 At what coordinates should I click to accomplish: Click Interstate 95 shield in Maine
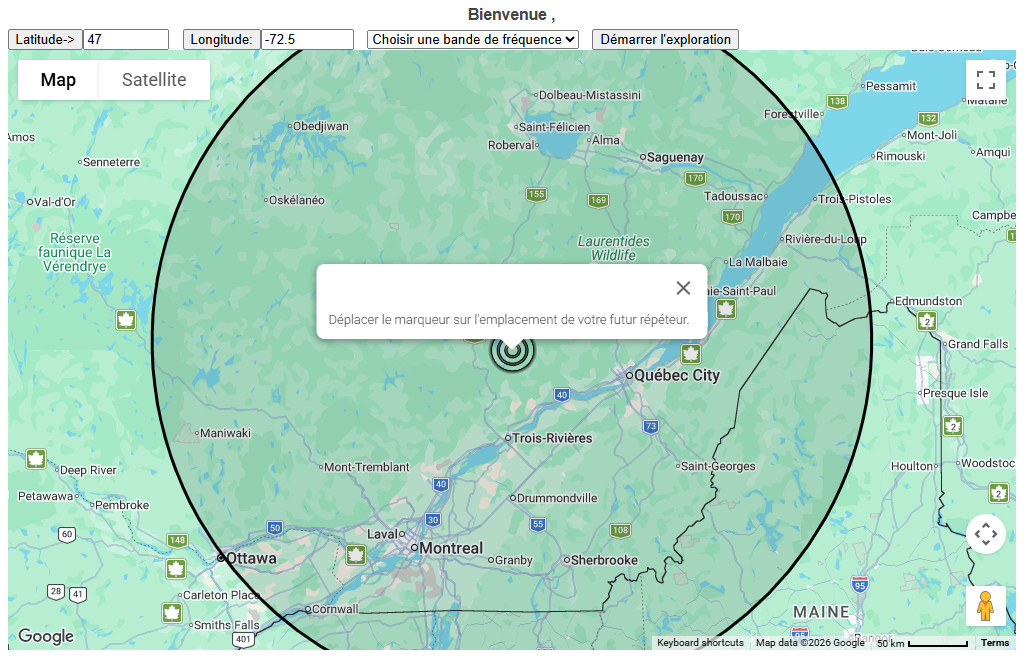click(859, 584)
